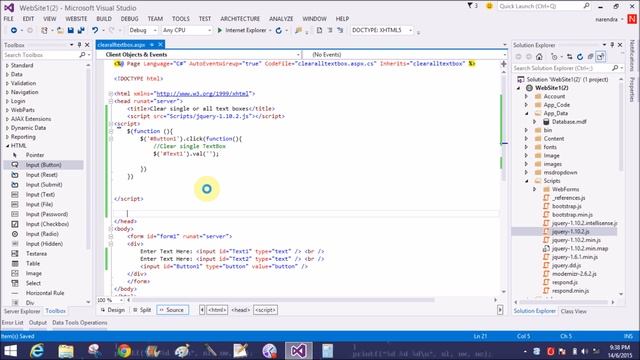
Task: Switch to Class View tab
Action: (573, 311)
